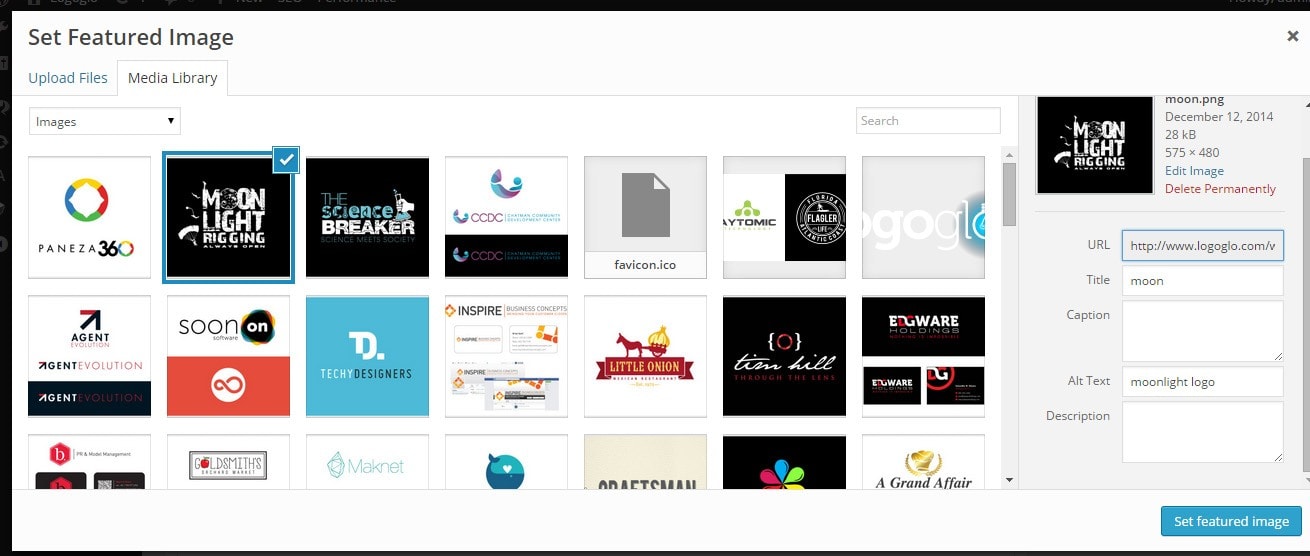This screenshot has width=1310, height=556.
Task: Select the Little Onion restaurant logo
Action: [645, 355]
